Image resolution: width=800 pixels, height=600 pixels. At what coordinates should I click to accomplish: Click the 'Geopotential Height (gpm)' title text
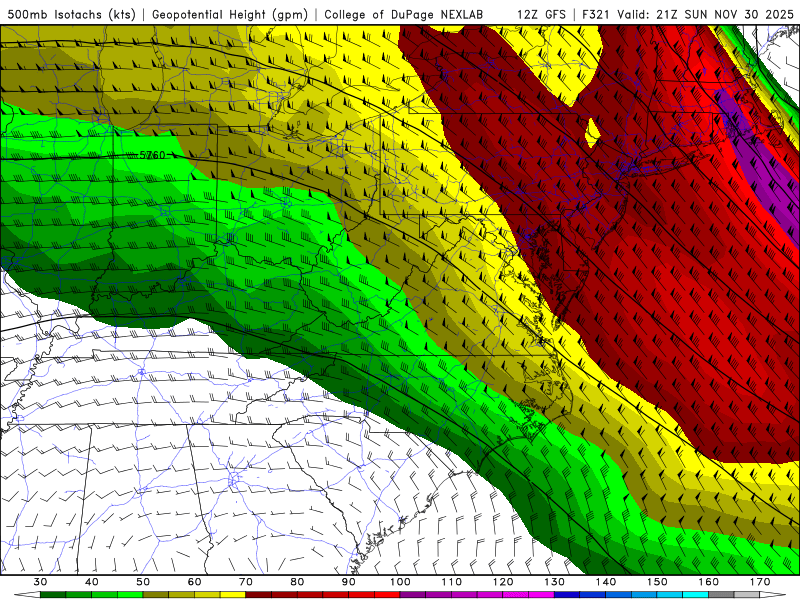(x=230, y=14)
